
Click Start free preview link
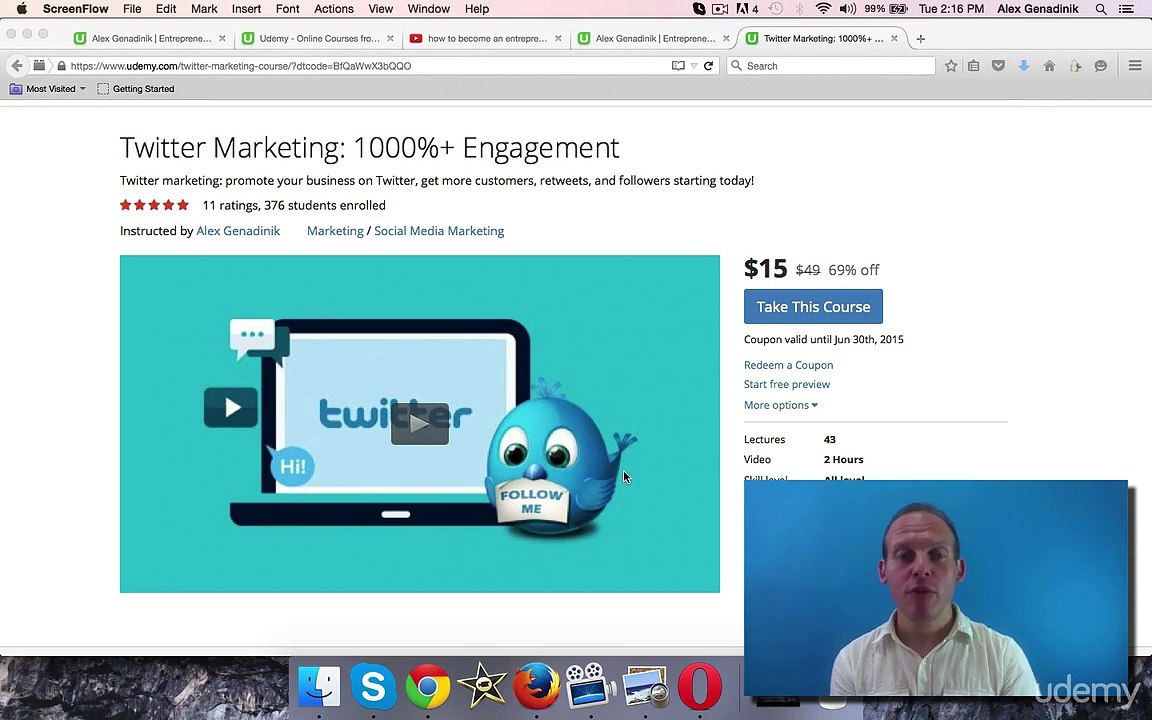787,384
